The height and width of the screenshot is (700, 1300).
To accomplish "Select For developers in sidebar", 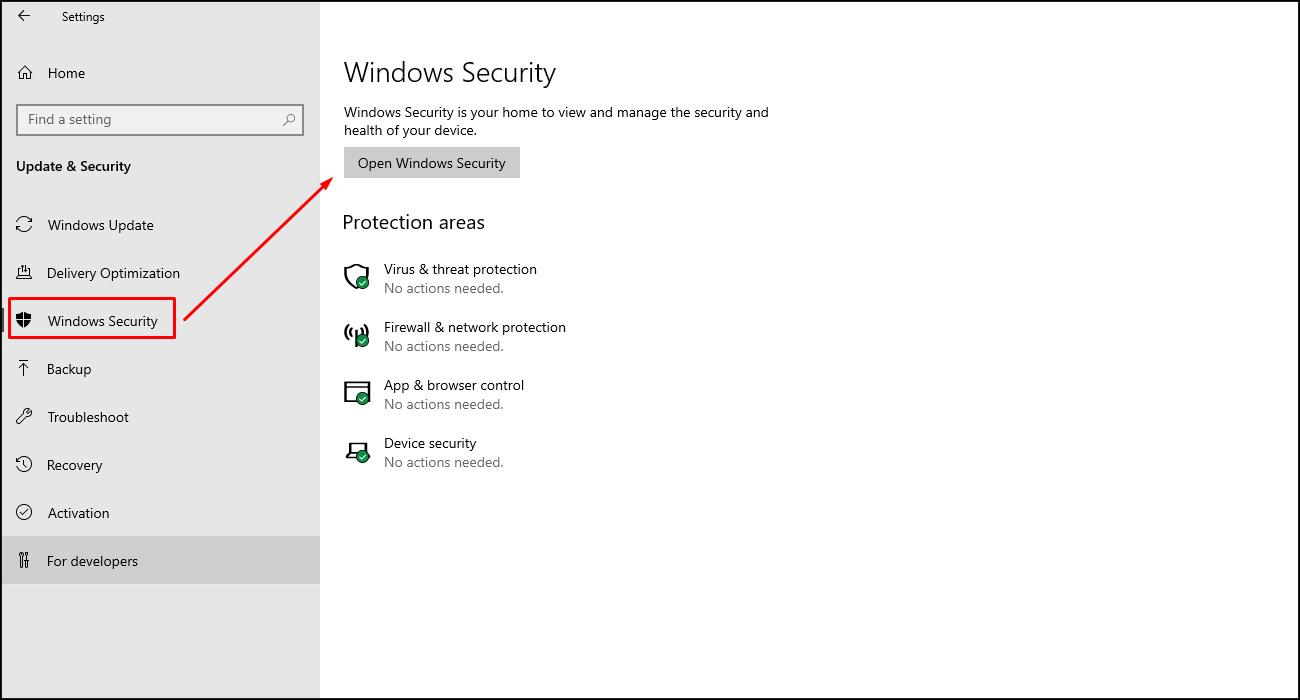I will pyautogui.click(x=160, y=561).
